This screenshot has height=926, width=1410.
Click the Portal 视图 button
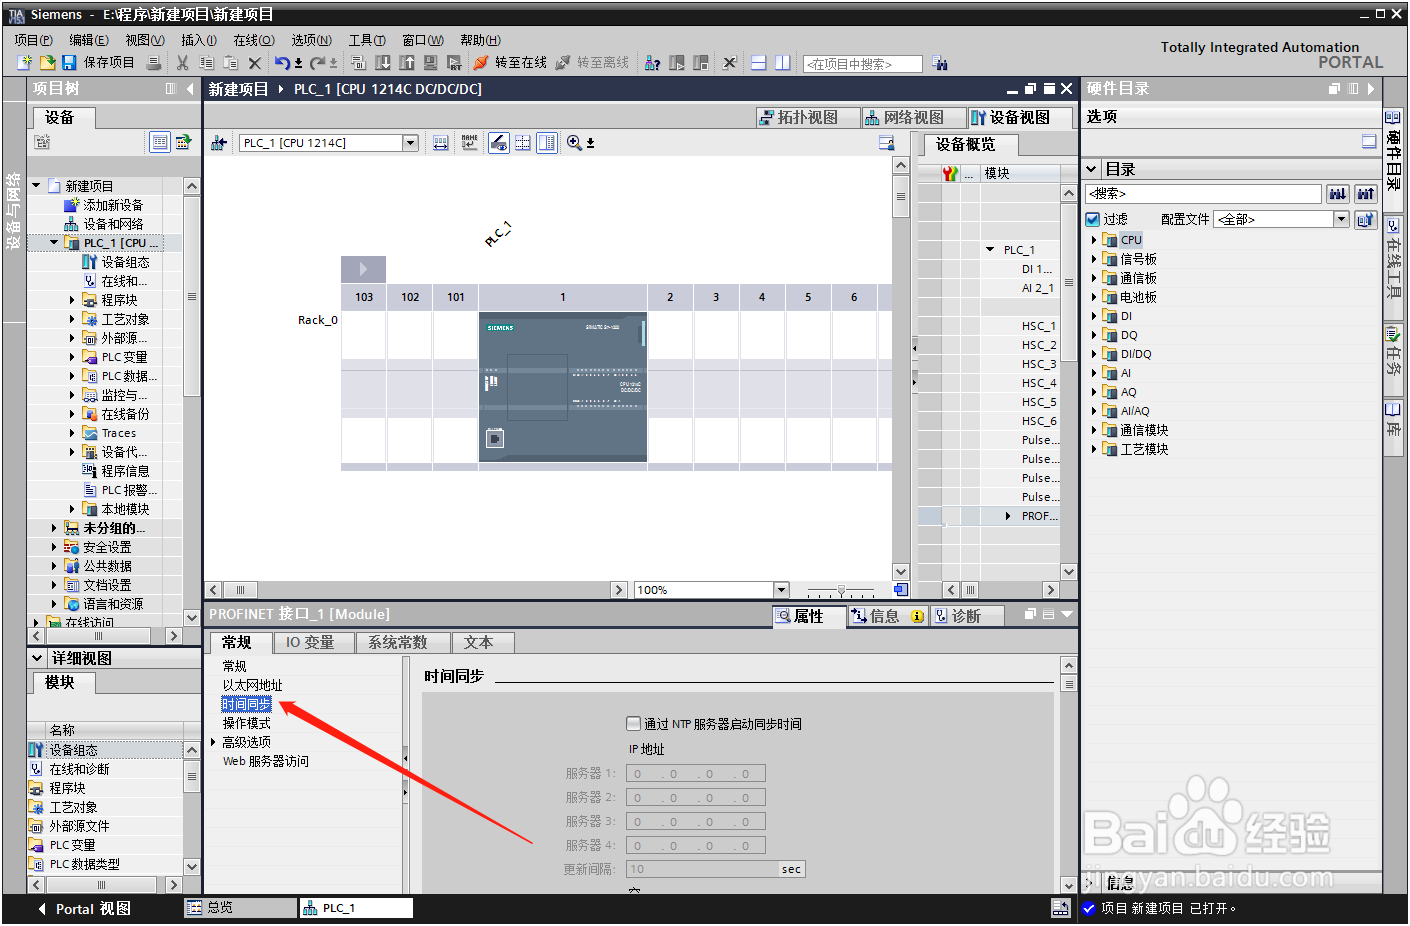(x=84, y=909)
